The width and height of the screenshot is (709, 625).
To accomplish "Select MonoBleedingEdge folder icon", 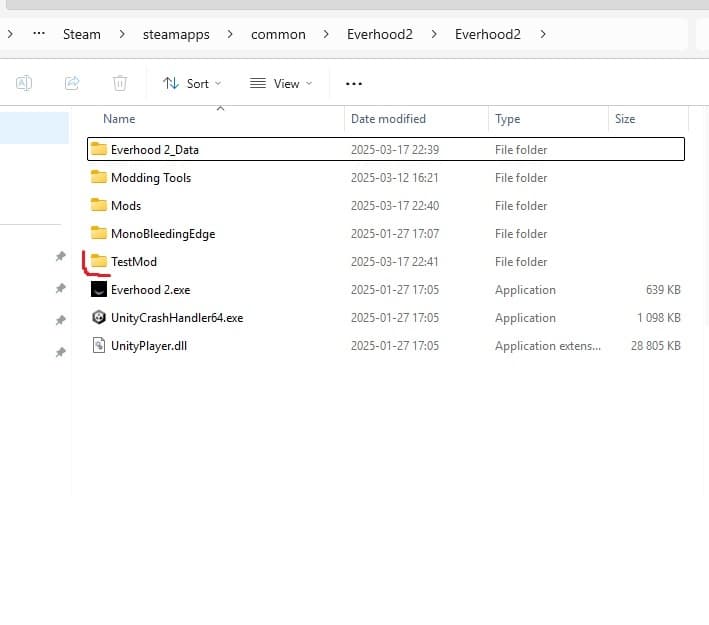I will [99, 233].
